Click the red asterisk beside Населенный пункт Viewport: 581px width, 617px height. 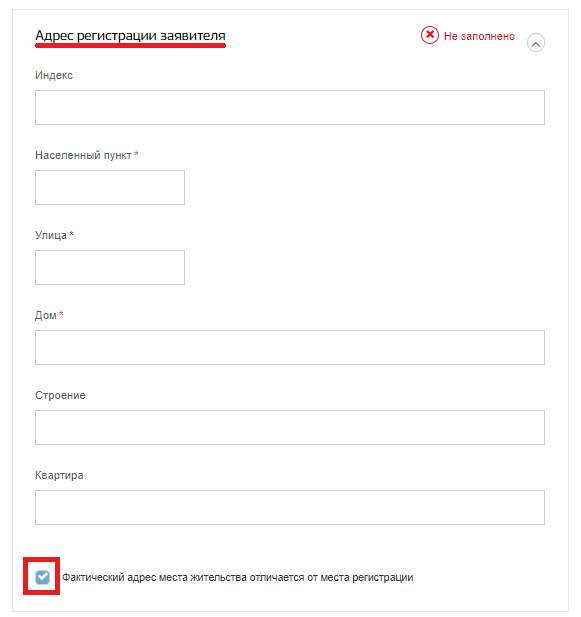pyautogui.click(x=136, y=154)
